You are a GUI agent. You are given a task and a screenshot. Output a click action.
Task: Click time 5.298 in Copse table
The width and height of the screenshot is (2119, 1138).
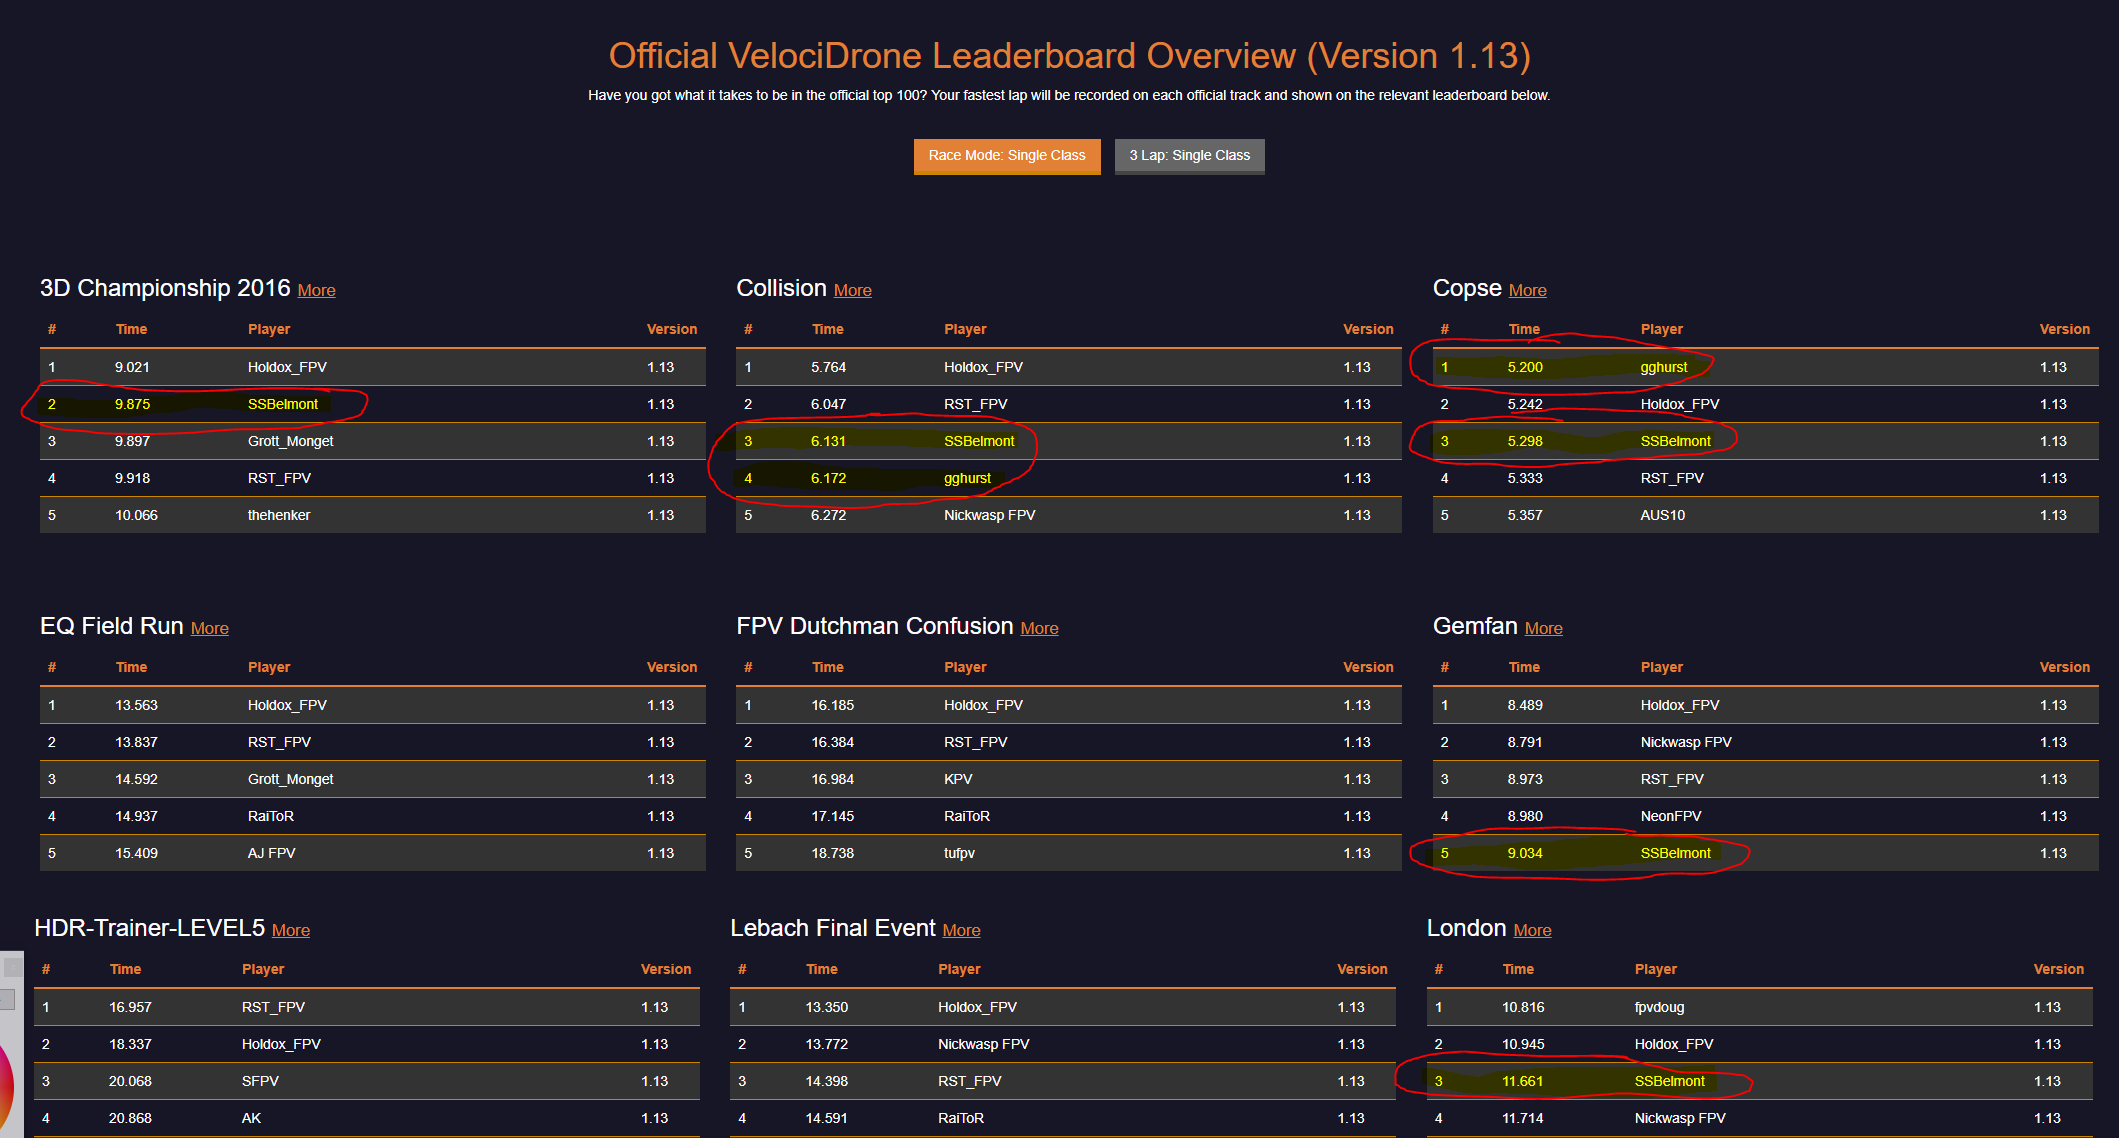[1525, 441]
